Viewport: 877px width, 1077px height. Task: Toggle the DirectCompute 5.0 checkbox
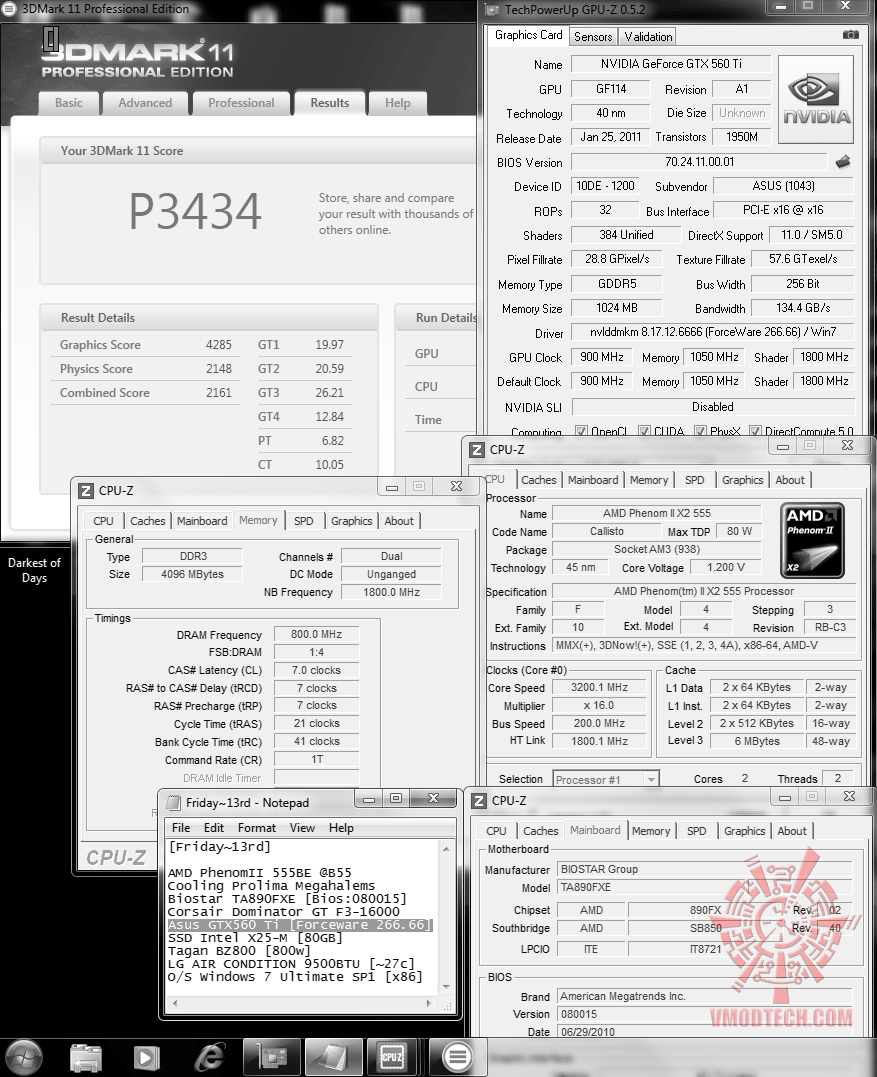click(755, 431)
